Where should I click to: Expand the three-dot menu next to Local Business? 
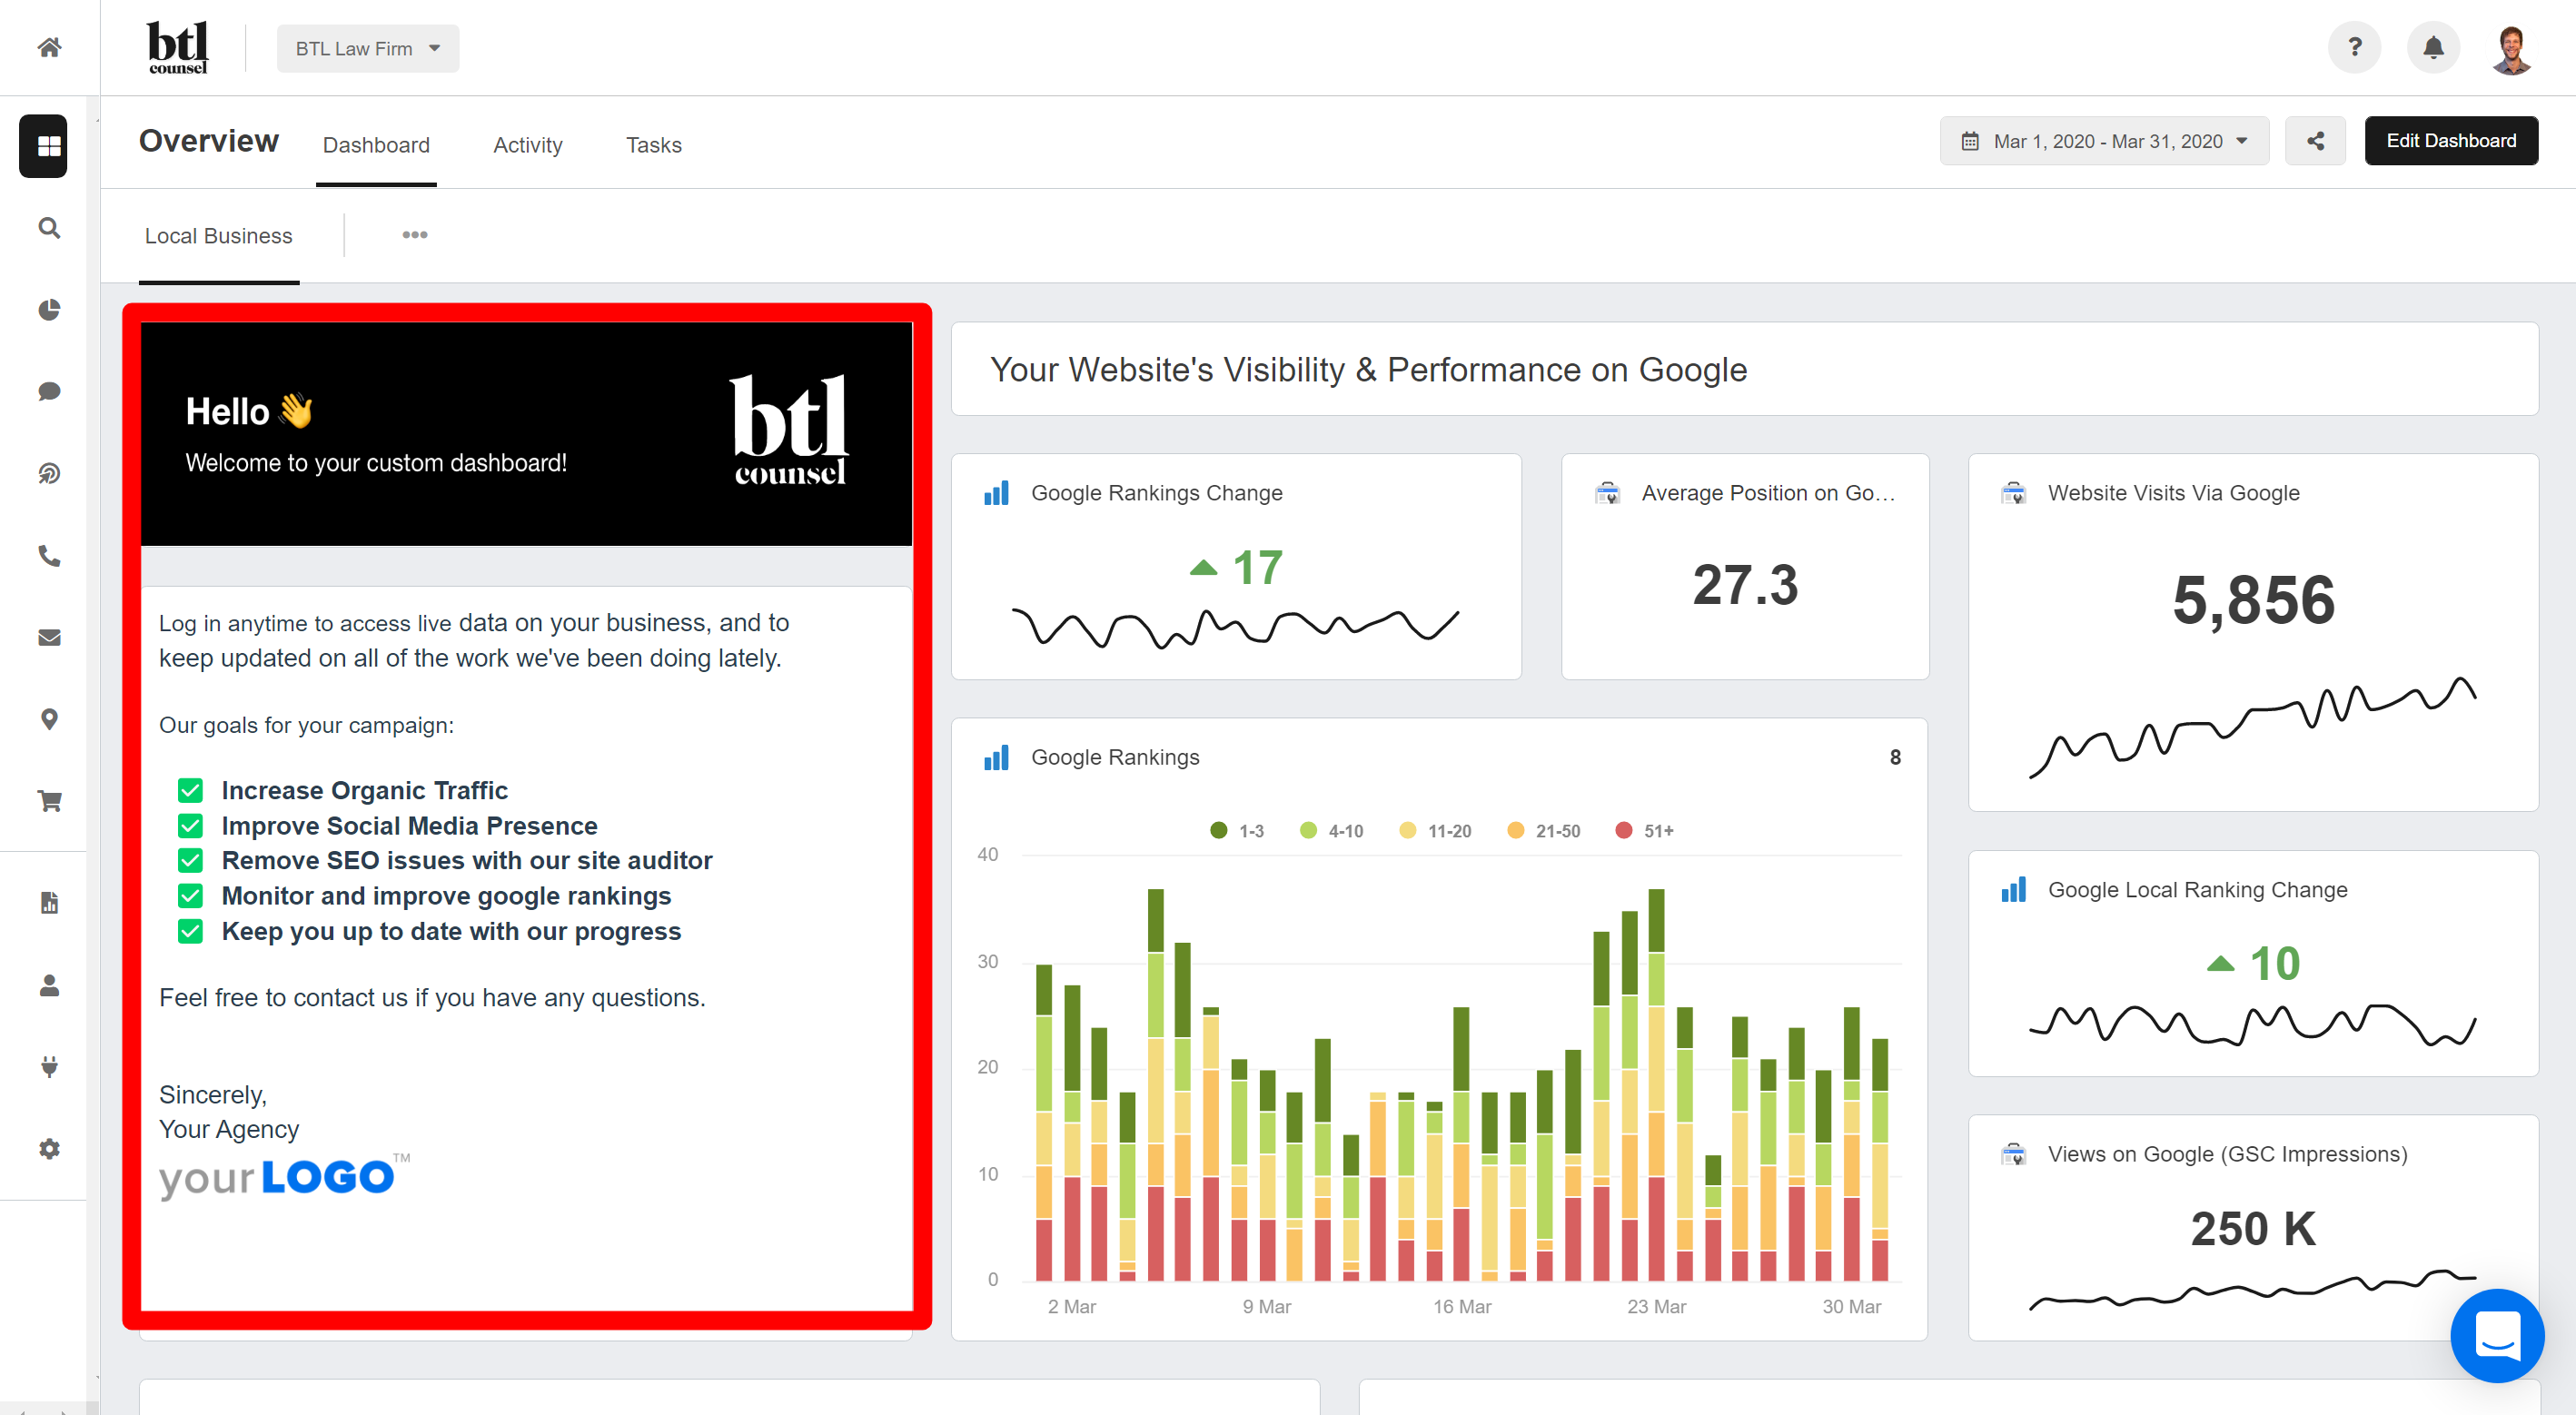tap(413, 233)
